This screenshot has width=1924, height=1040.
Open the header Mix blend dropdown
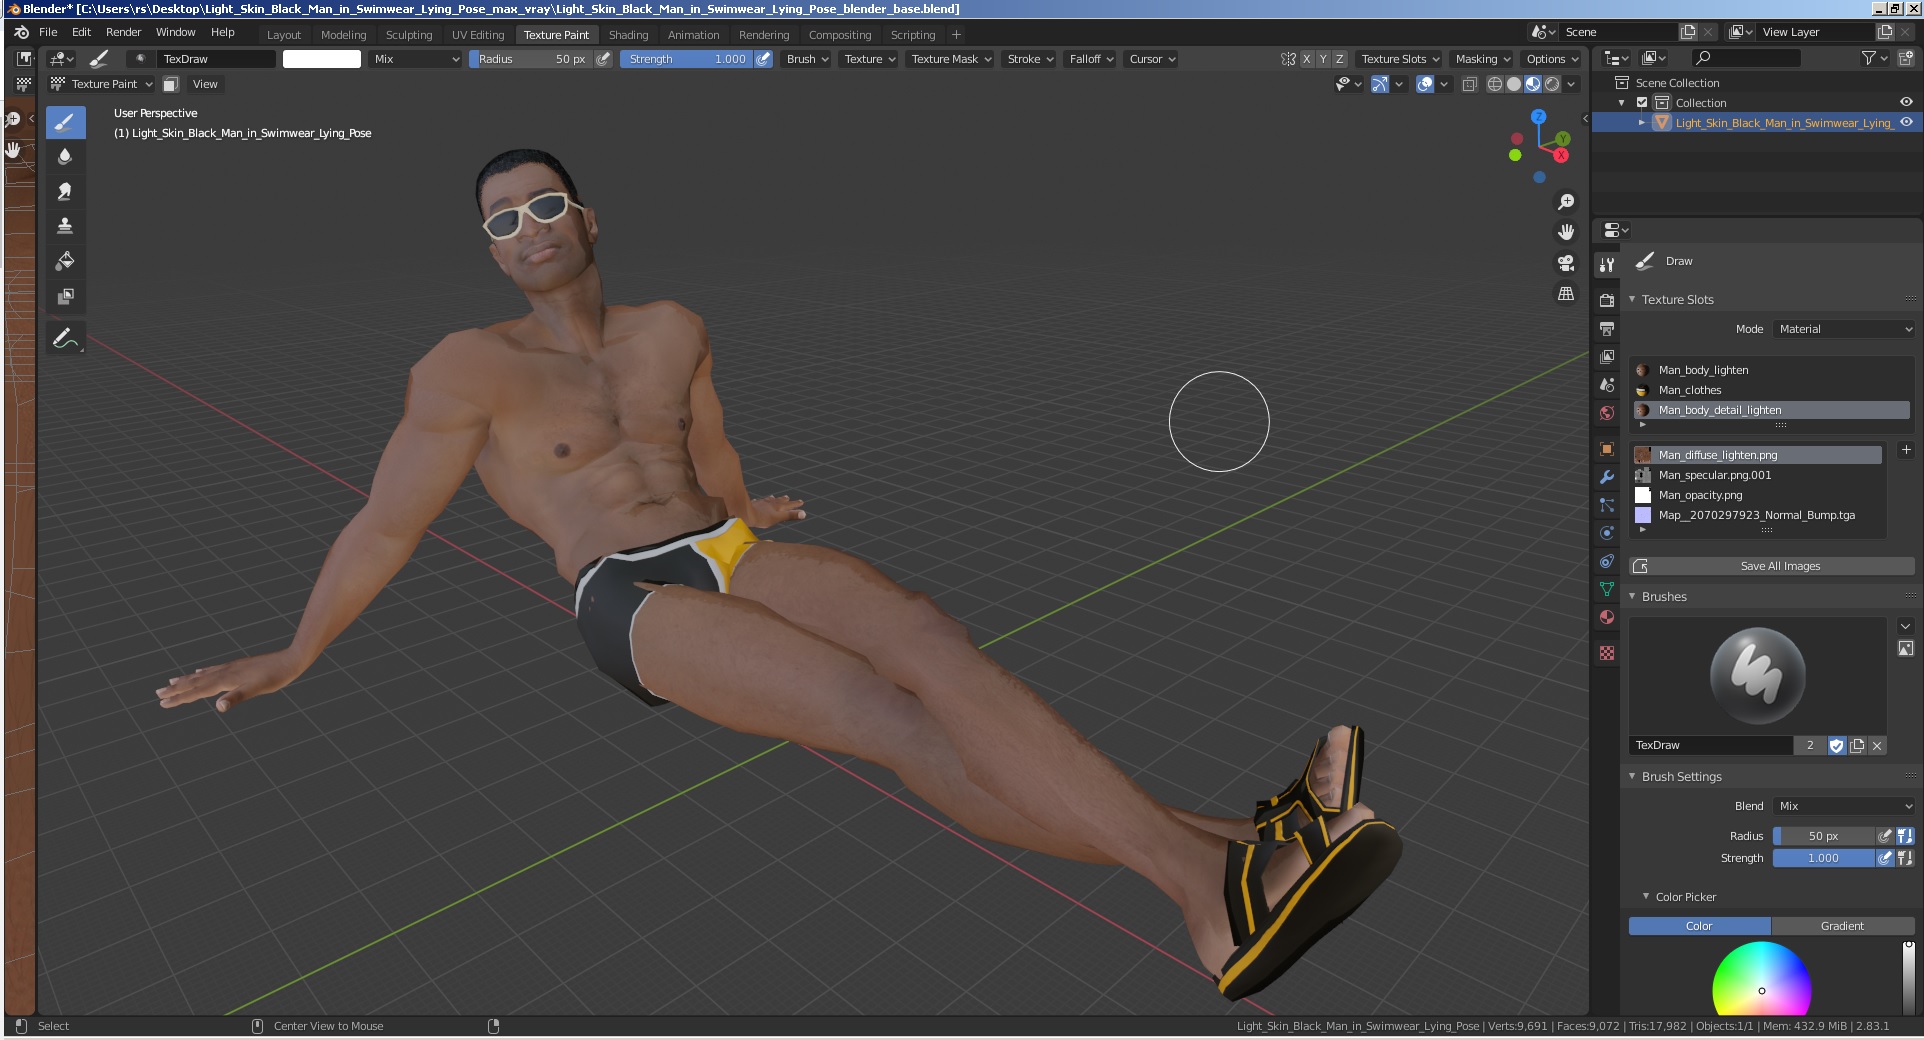coord(416,59)
